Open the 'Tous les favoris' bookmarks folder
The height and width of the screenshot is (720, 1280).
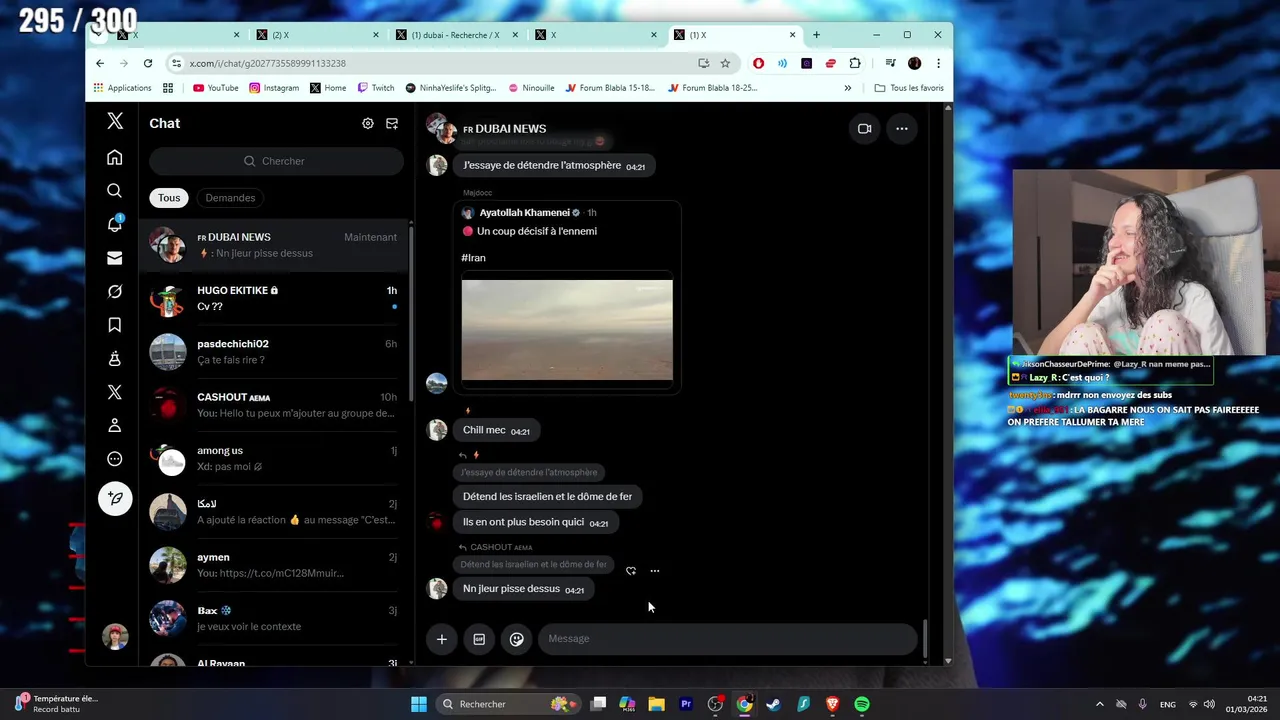click(x=909, y=88)
